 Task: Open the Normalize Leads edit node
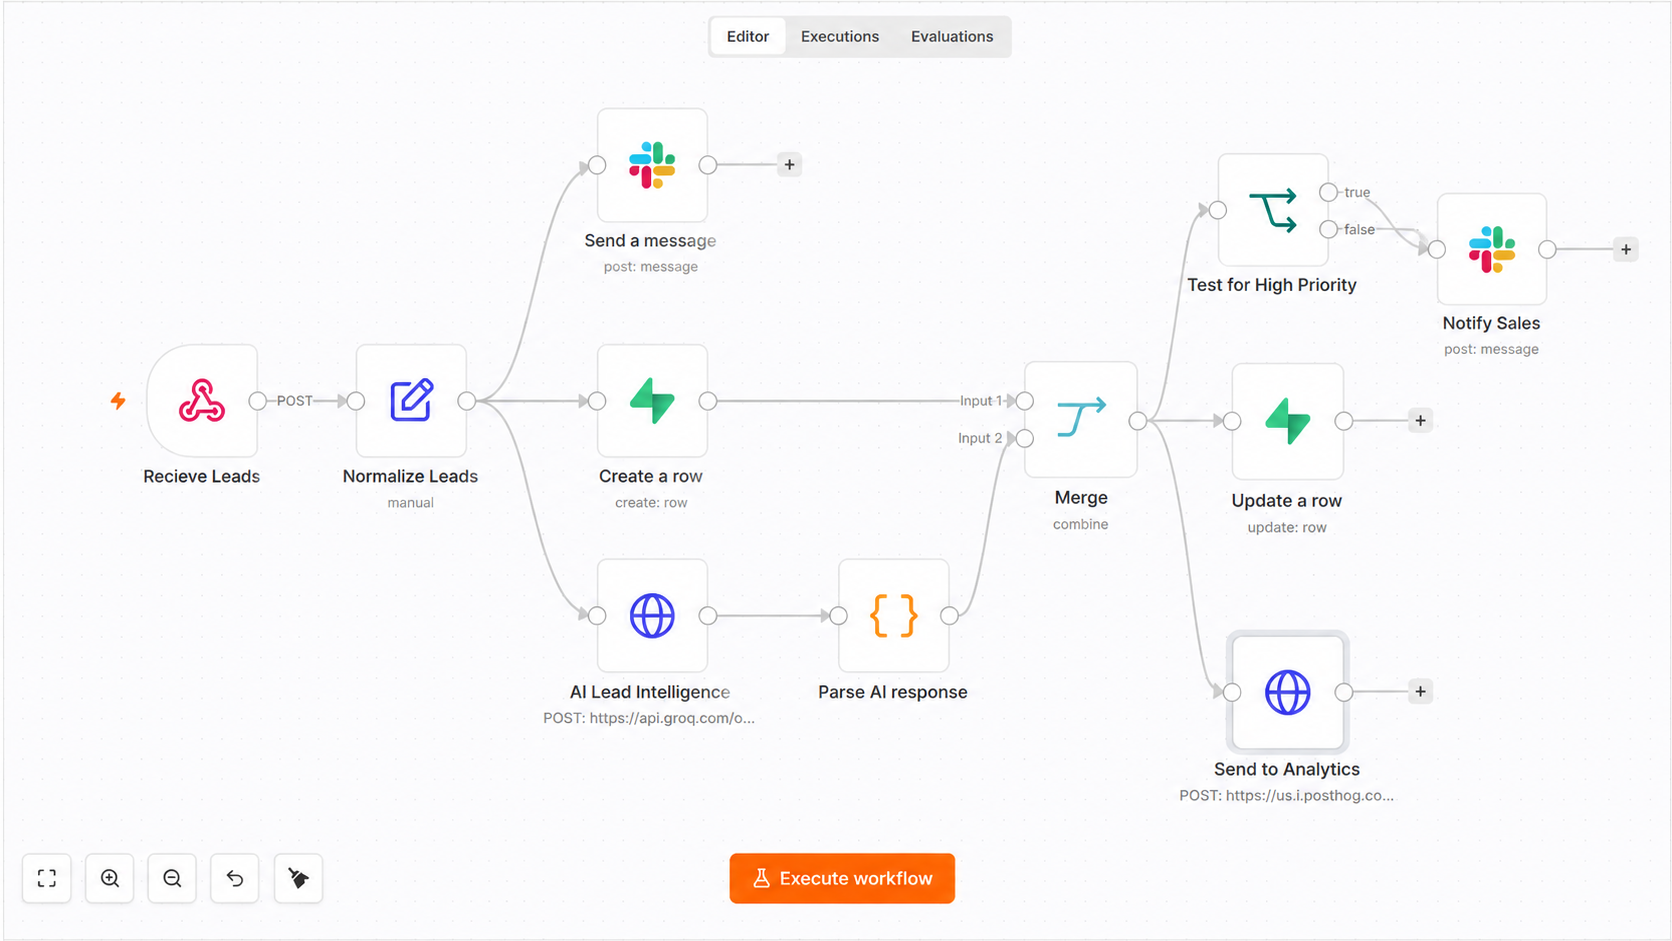coord(411,401)
